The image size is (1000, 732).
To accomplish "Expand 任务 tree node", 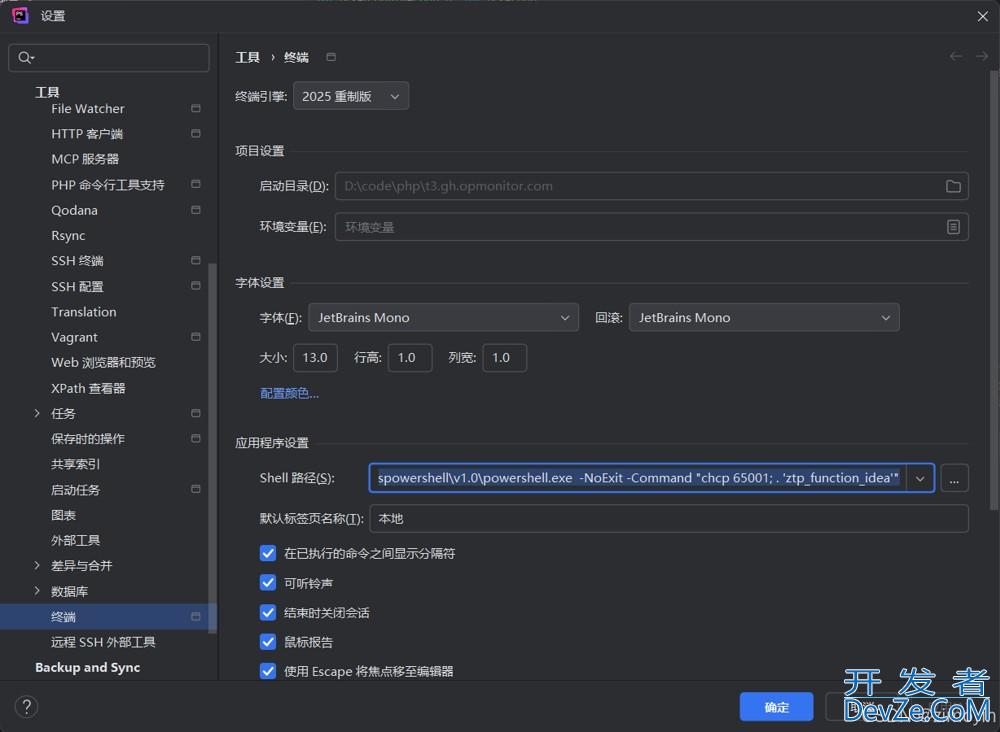I will tap(37, 413).
